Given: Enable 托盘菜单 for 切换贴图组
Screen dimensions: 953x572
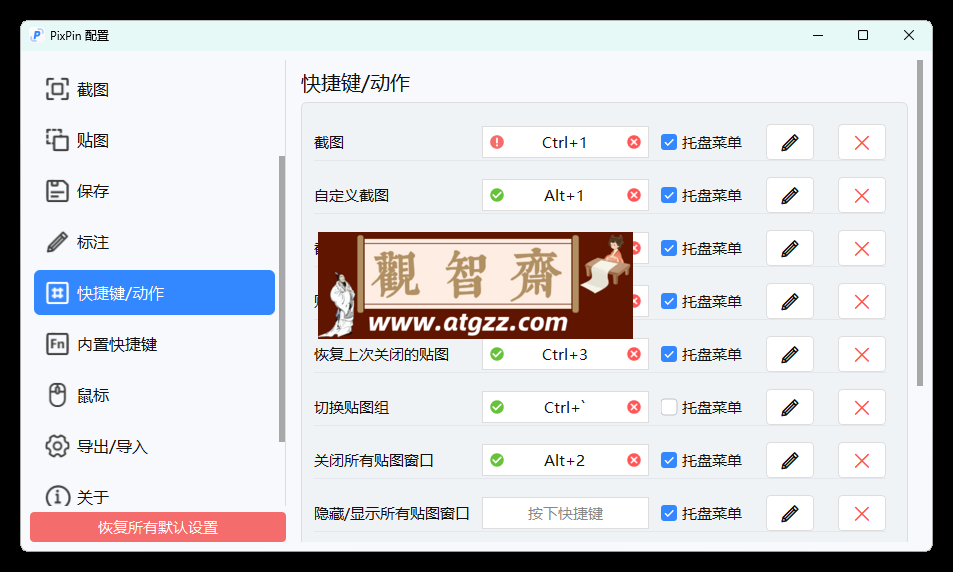Looking at the screenshot, I should [x=669, y=407].
